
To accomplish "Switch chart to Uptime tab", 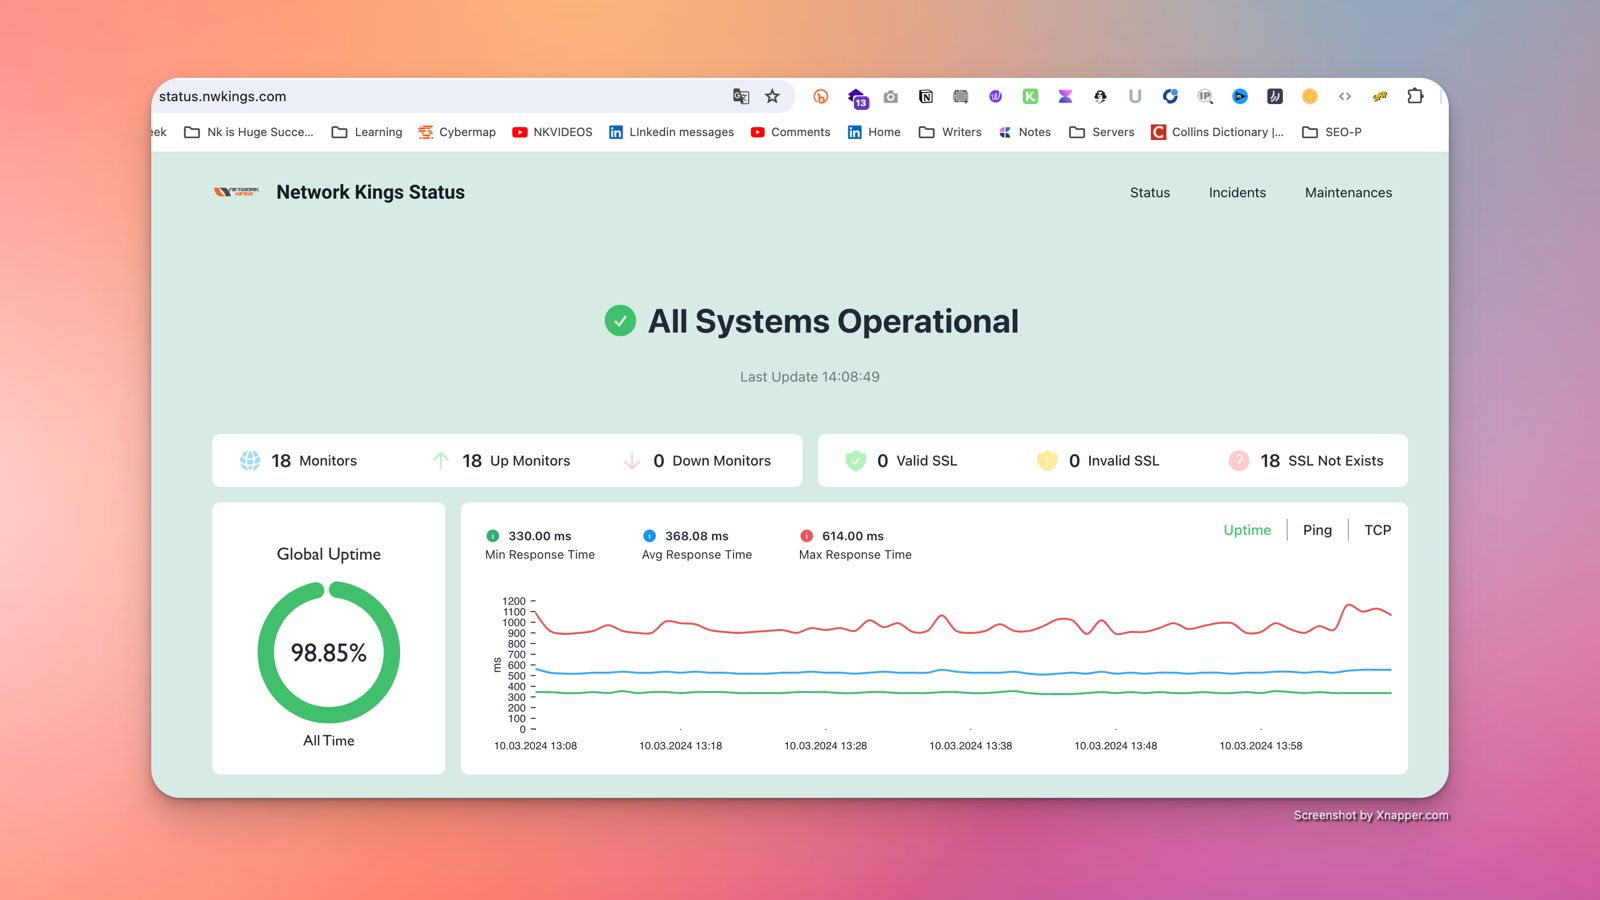I will point(1247,530).
